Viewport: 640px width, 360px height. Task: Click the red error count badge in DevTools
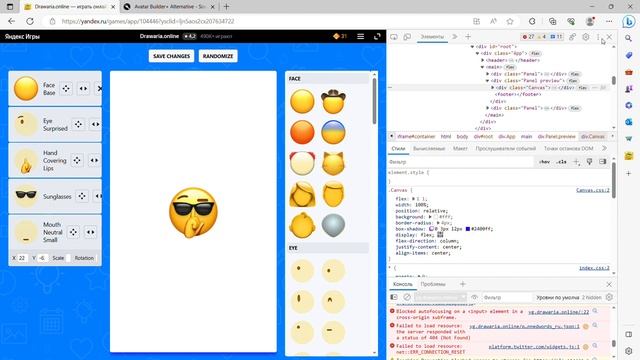coord(528,37)
